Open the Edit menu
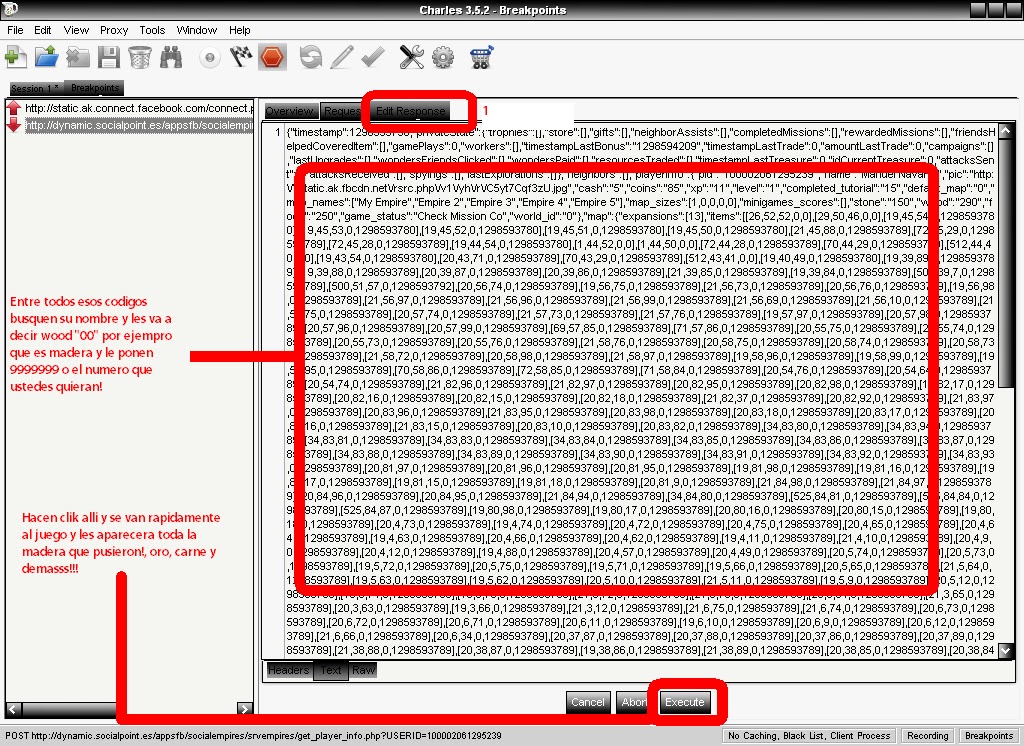Image resolution: width=1024 pixels, height=746 pixels. (42, 30)
